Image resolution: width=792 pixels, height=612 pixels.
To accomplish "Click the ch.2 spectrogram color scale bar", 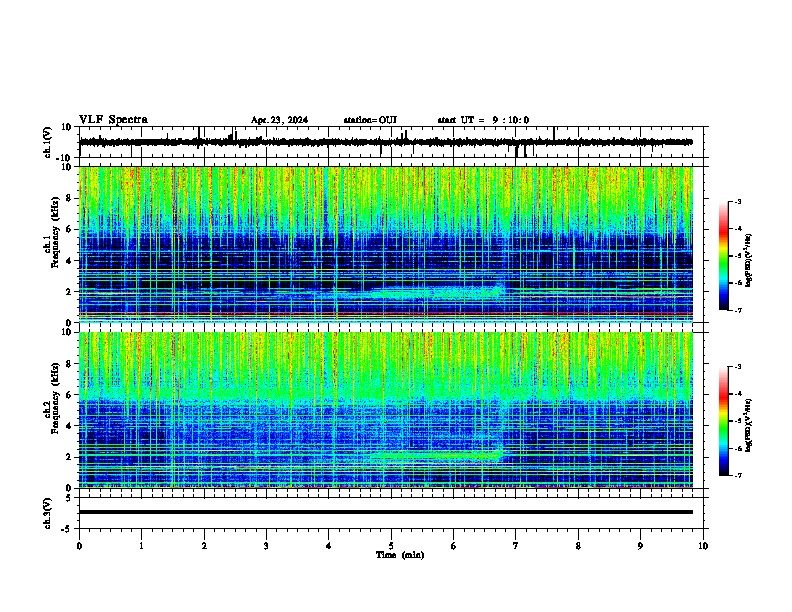I will click(724, 421).
